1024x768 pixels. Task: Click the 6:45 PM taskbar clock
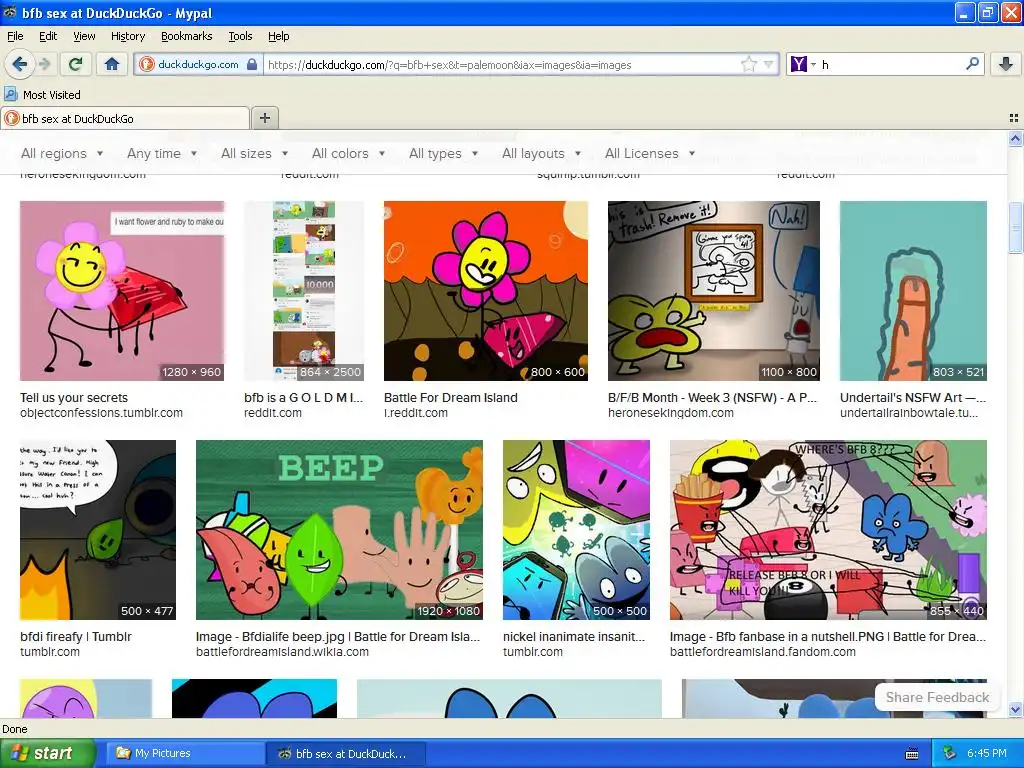click(987, 753)
